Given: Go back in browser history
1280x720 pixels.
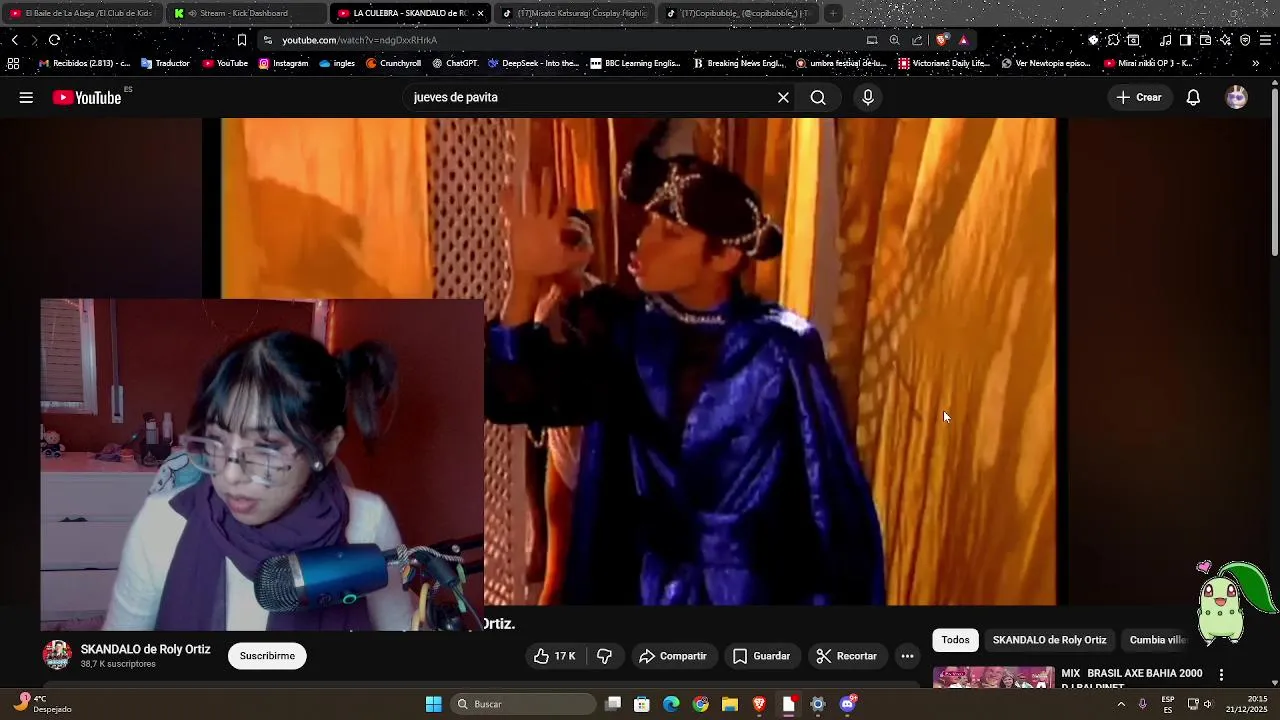Looking at the screenshot, I should click(15, 40).
